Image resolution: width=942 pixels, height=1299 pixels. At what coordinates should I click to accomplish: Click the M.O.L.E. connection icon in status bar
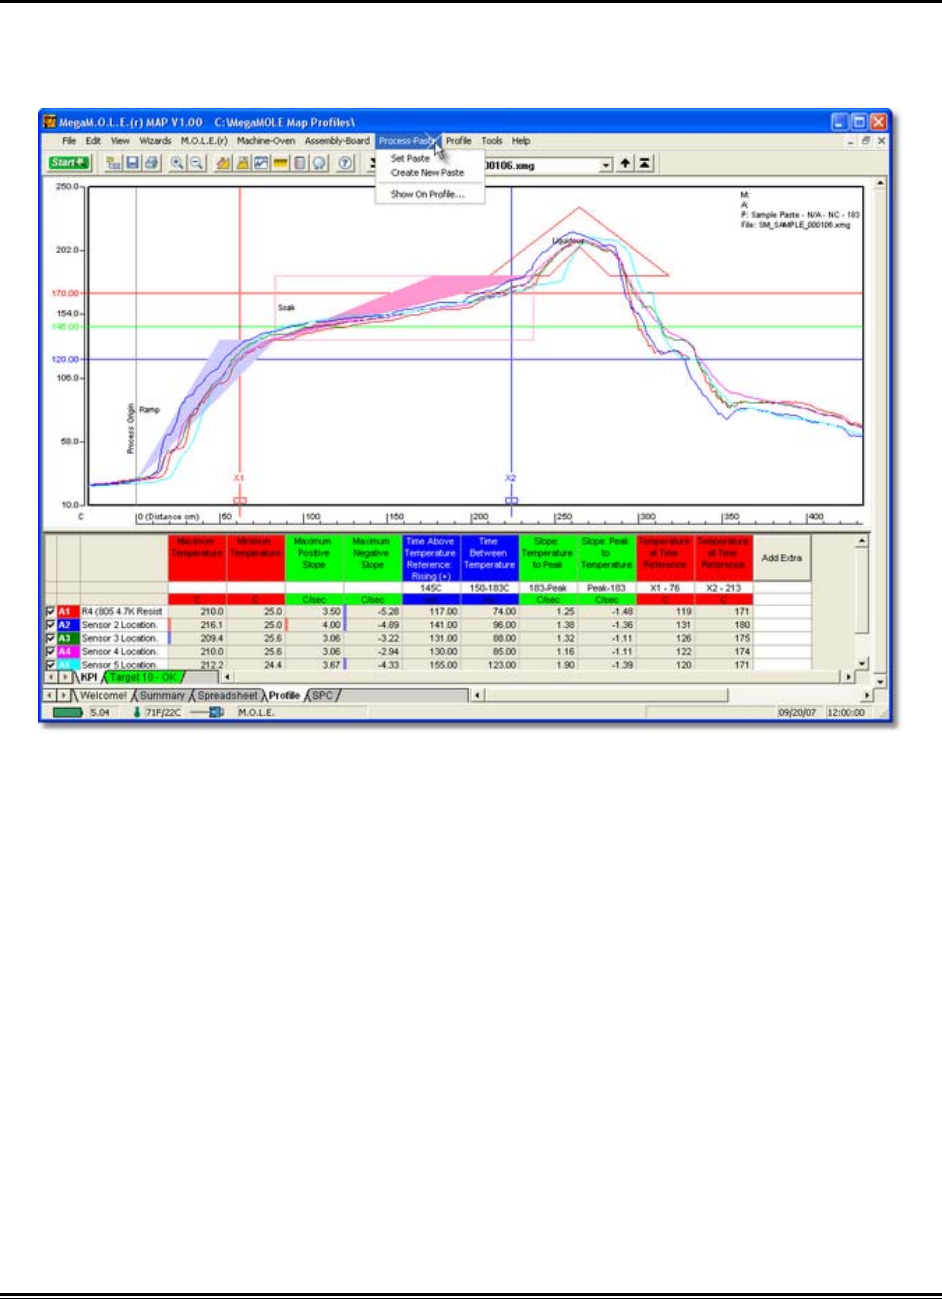pyautogui.click(x=209, y=713)
